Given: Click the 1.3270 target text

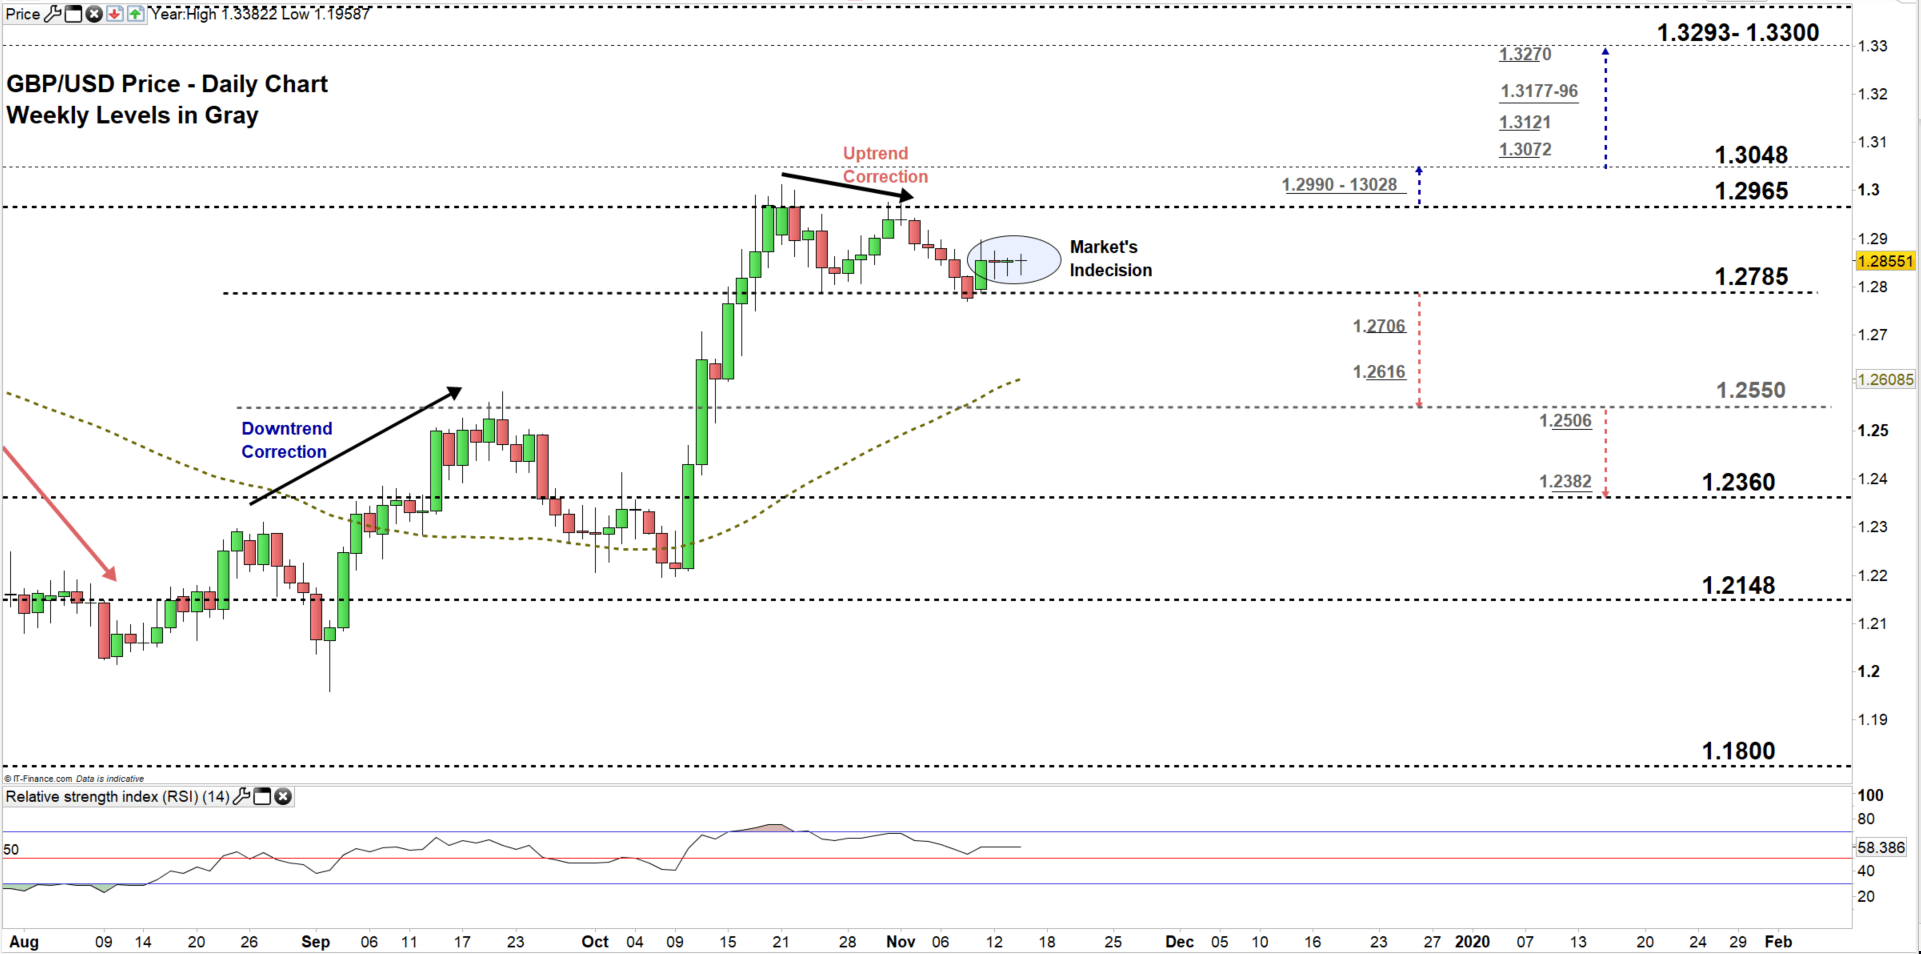Looking at the screenshot, I should (x=1525, y=54).
